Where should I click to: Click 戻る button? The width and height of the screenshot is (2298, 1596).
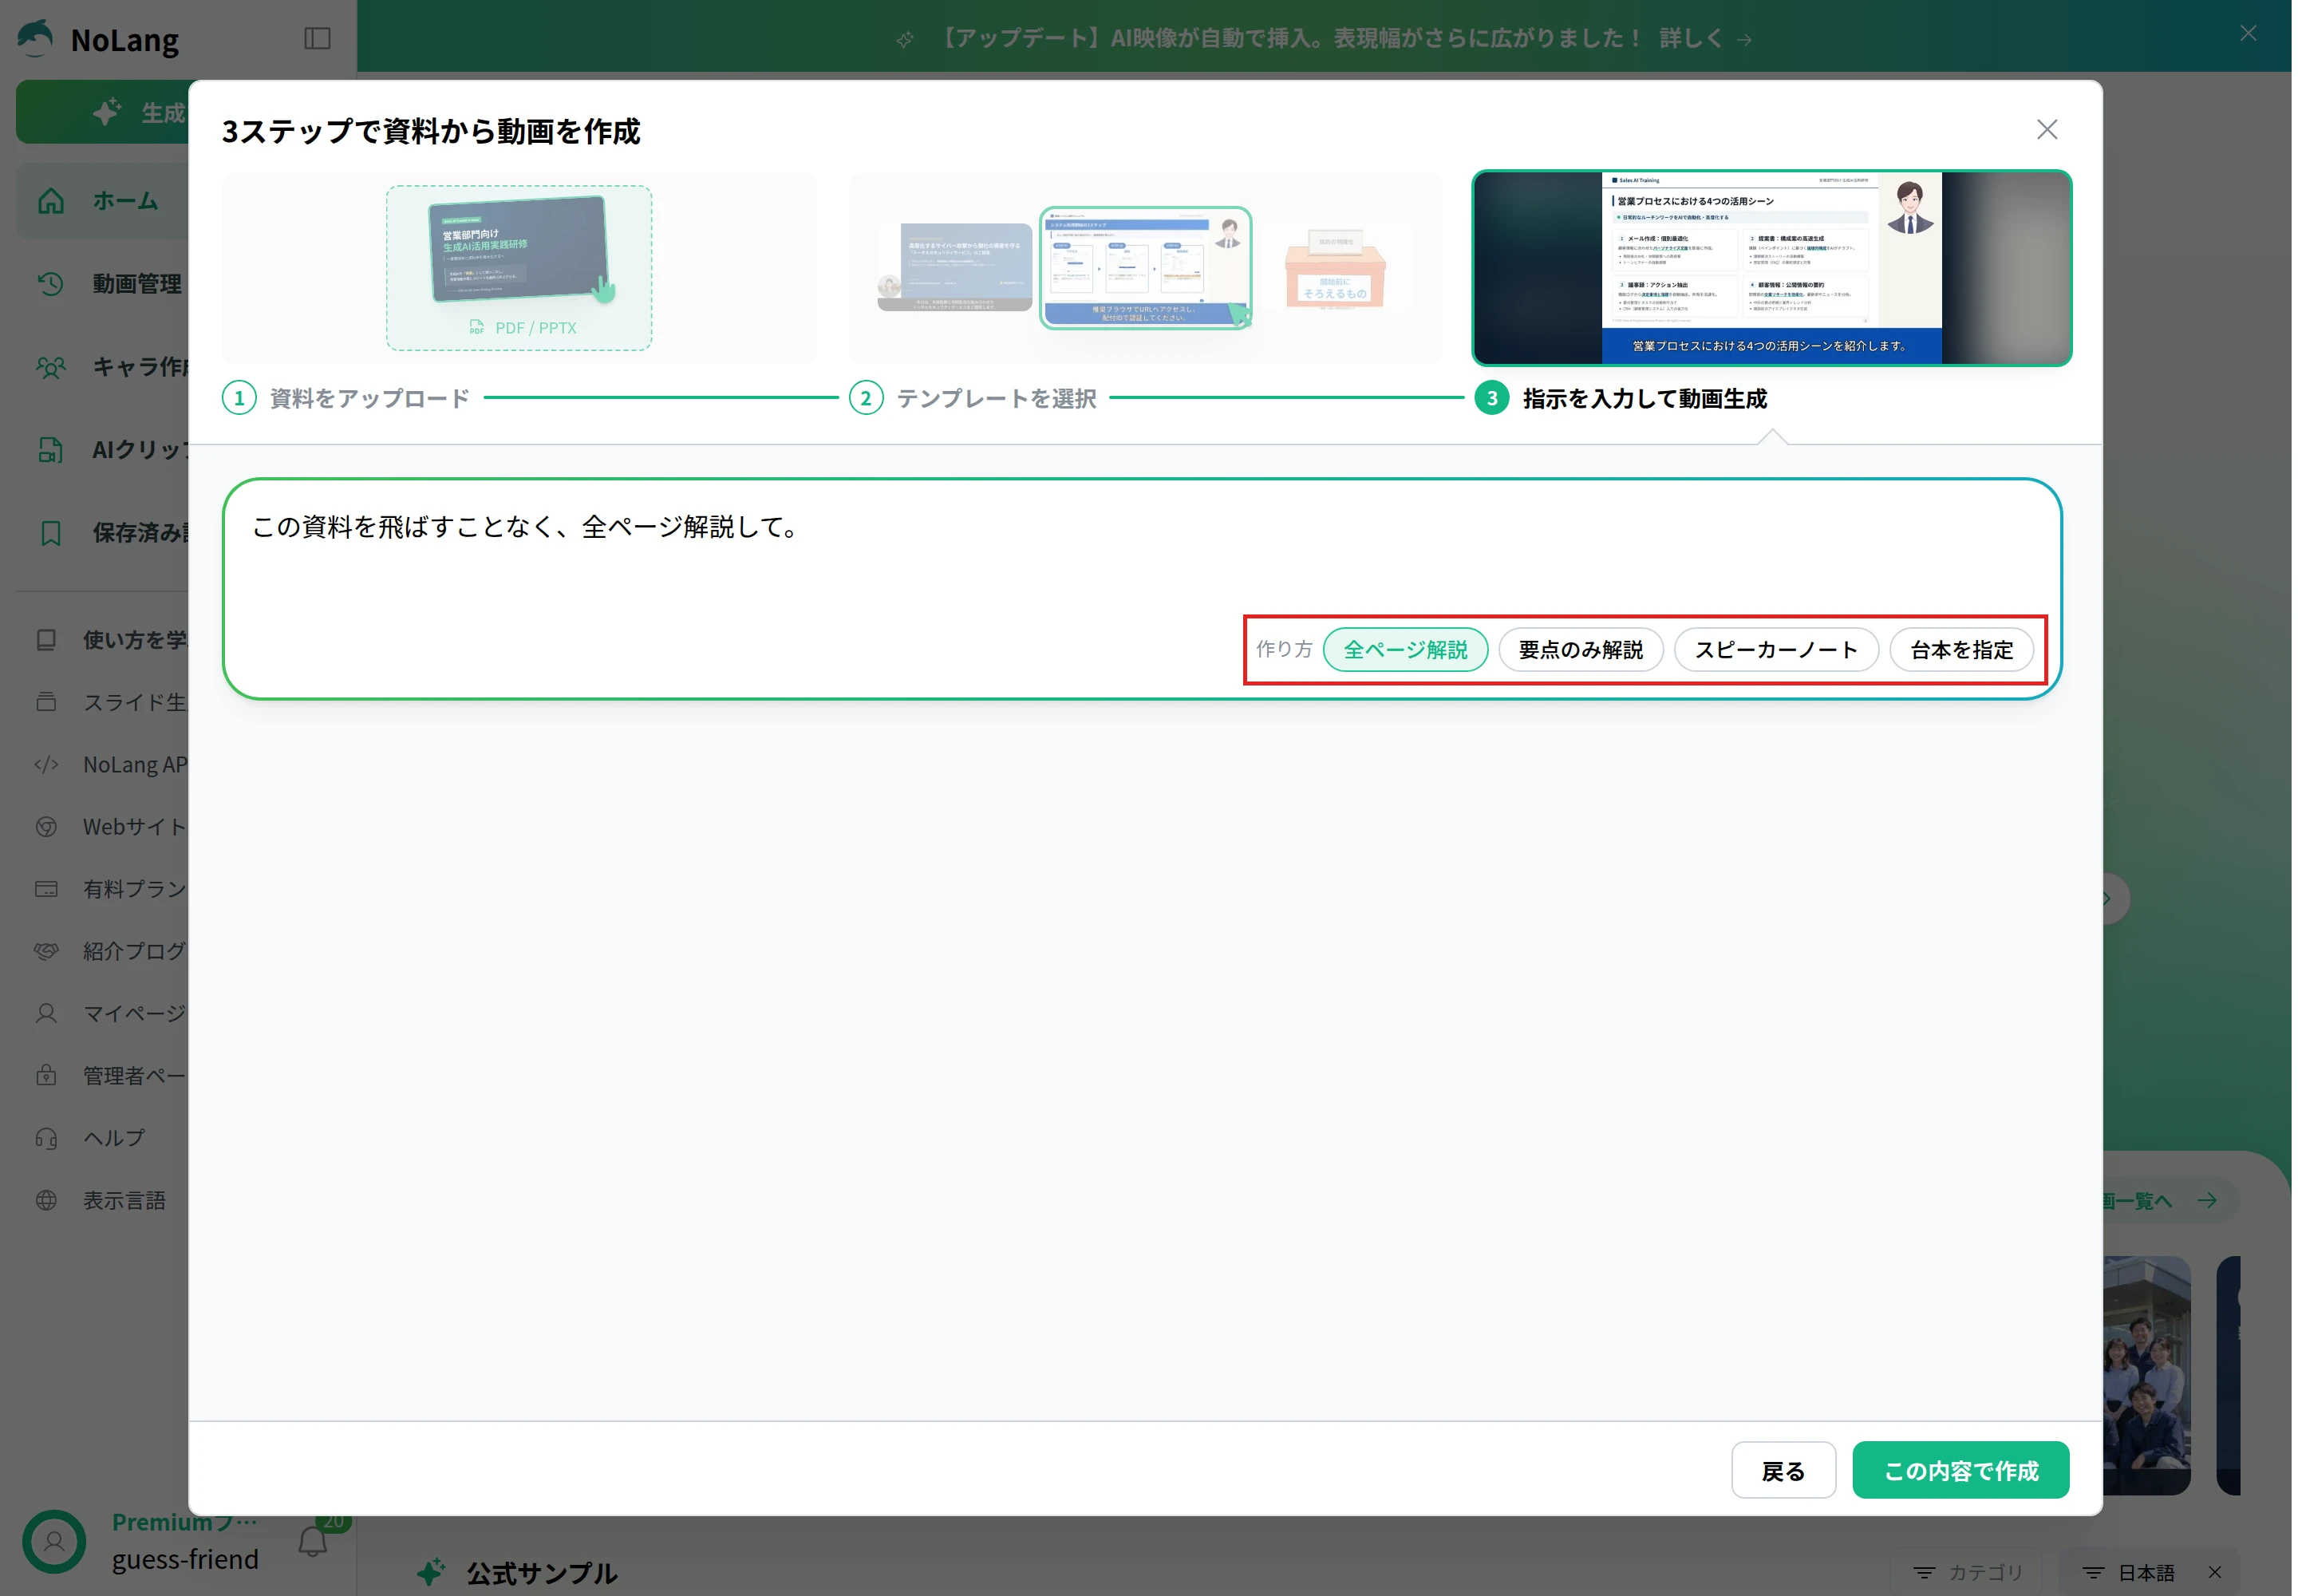1783,1470
